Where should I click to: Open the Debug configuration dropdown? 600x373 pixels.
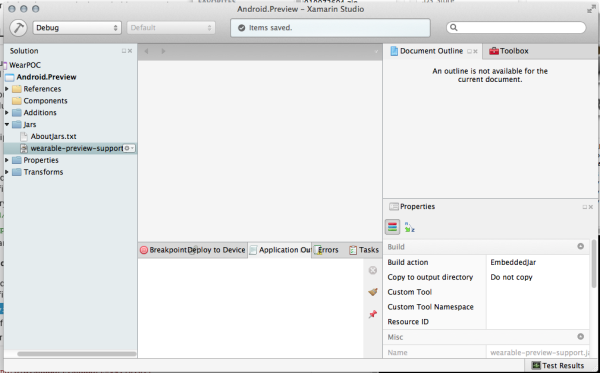coord(77,28)
